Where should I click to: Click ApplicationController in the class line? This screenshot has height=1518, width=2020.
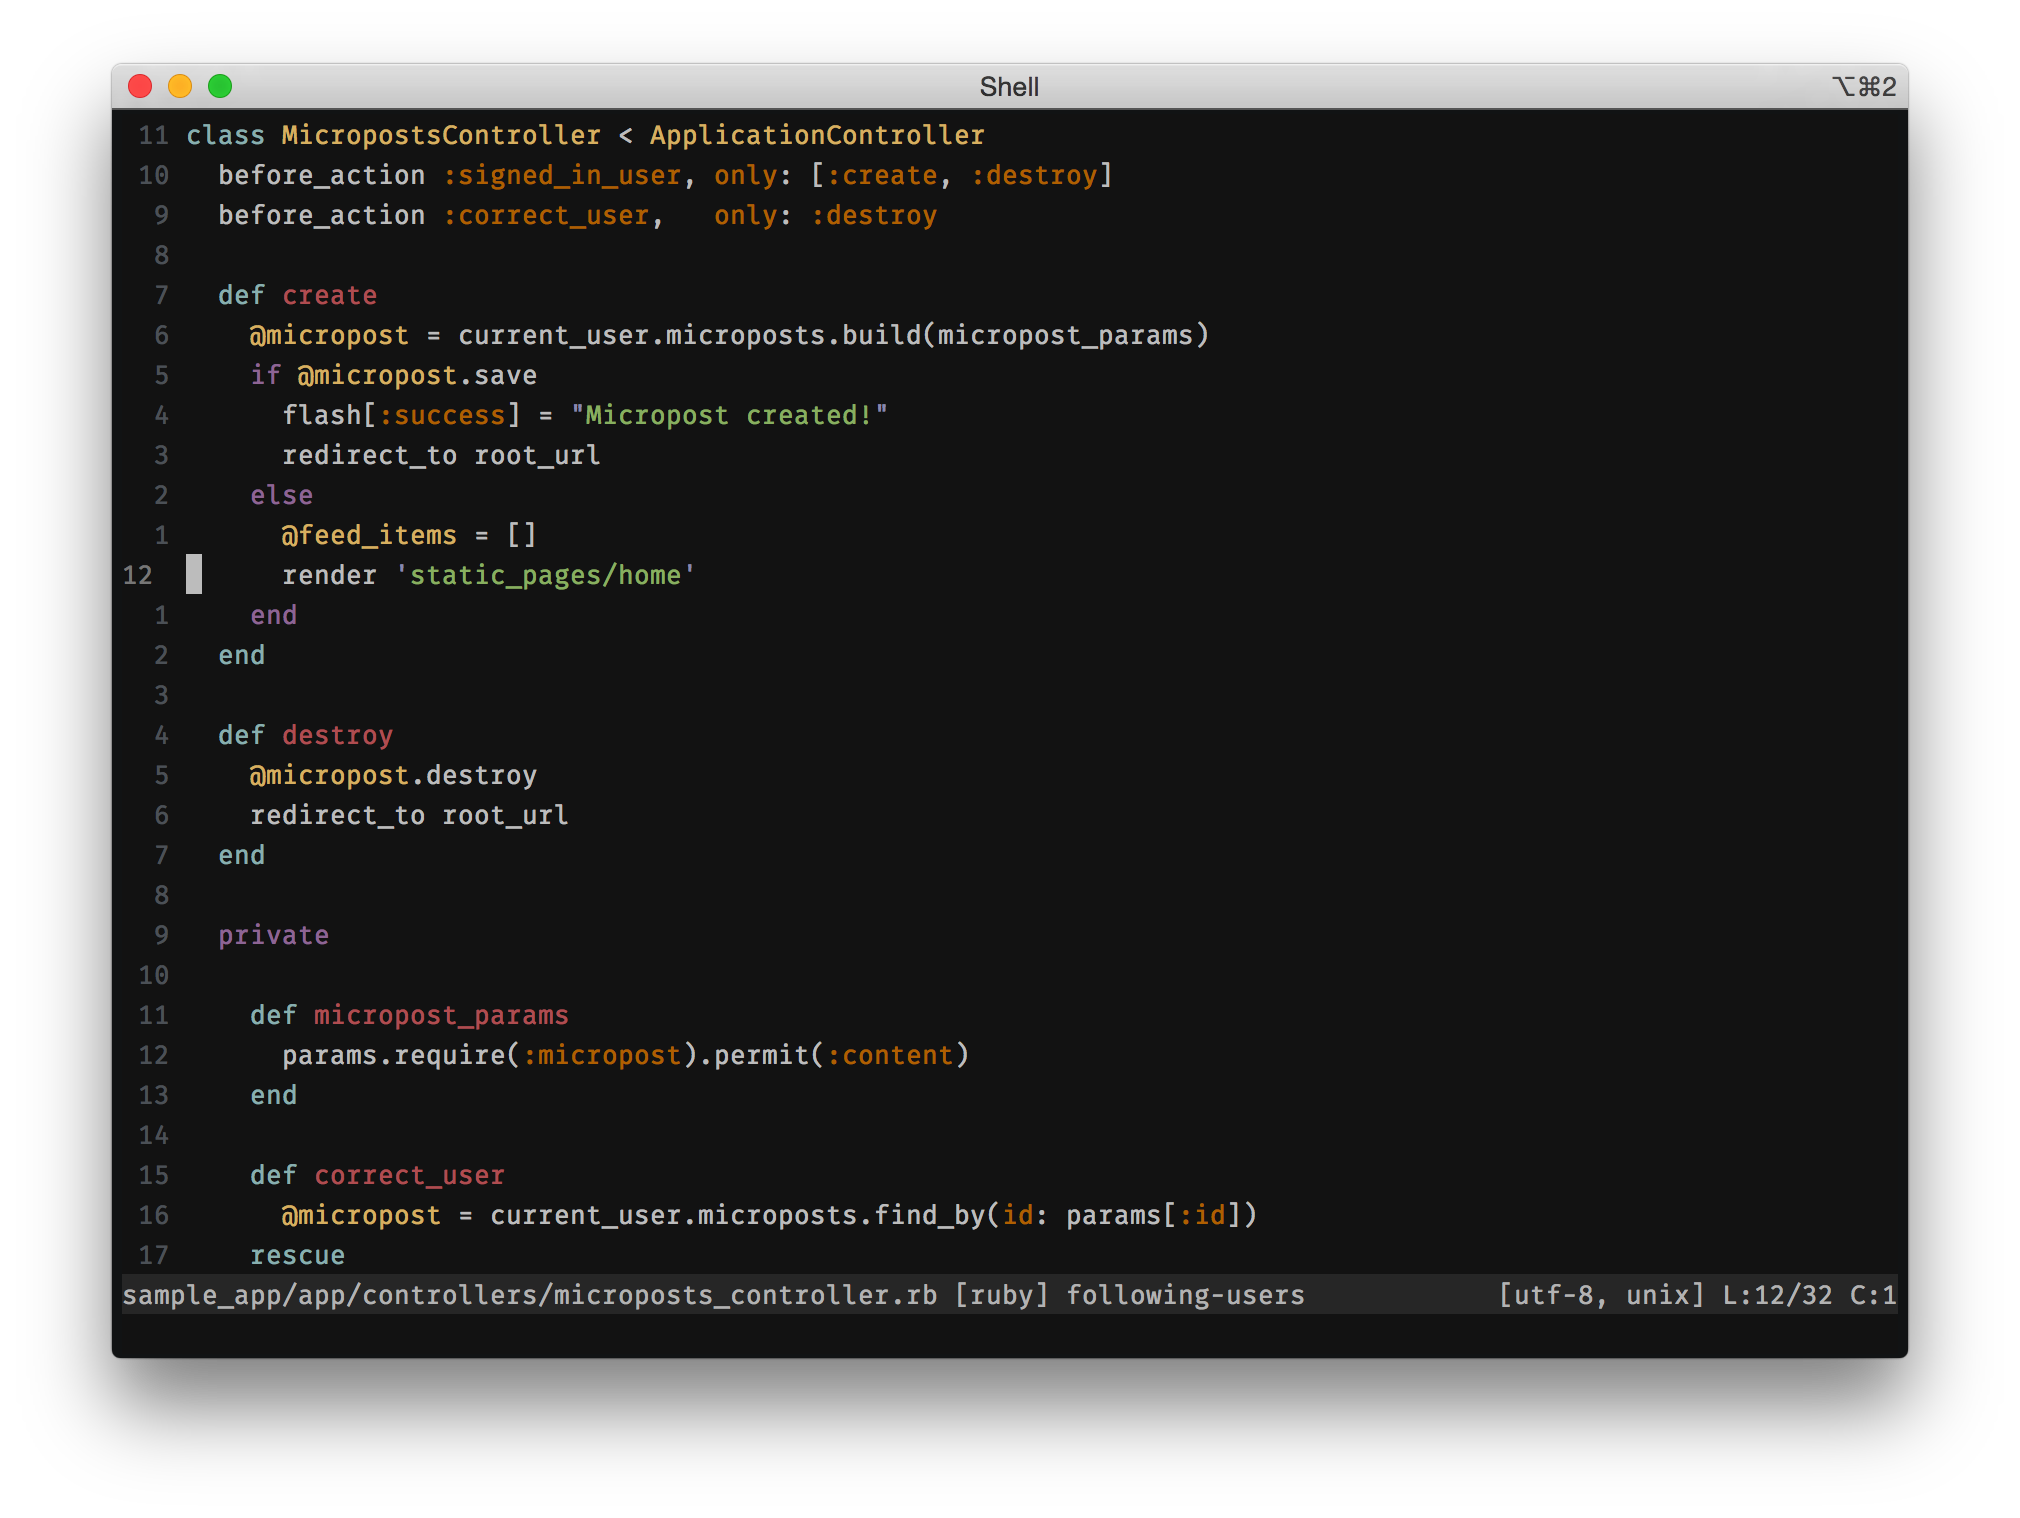(817, 135)
